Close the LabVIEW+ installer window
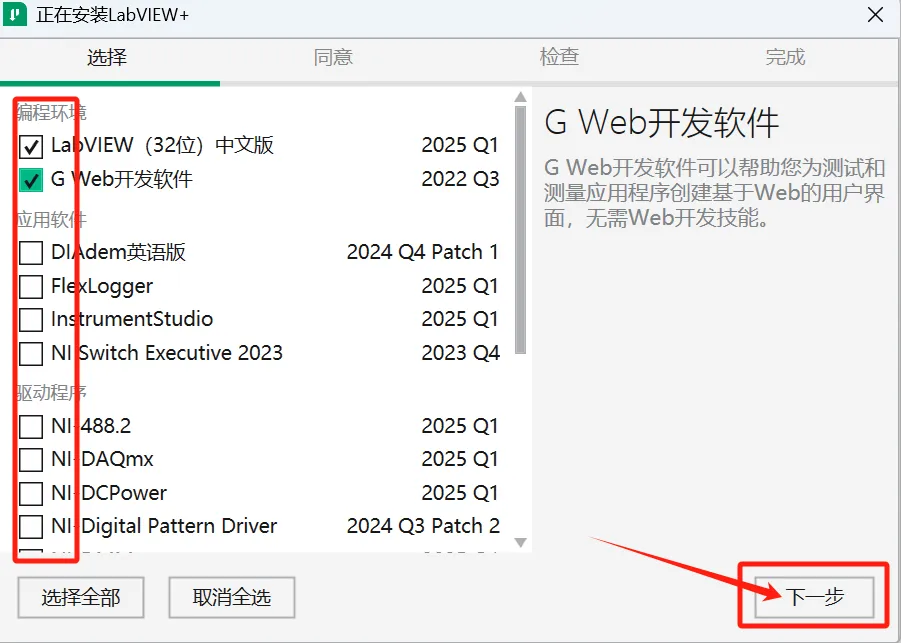 click(875, 14)
